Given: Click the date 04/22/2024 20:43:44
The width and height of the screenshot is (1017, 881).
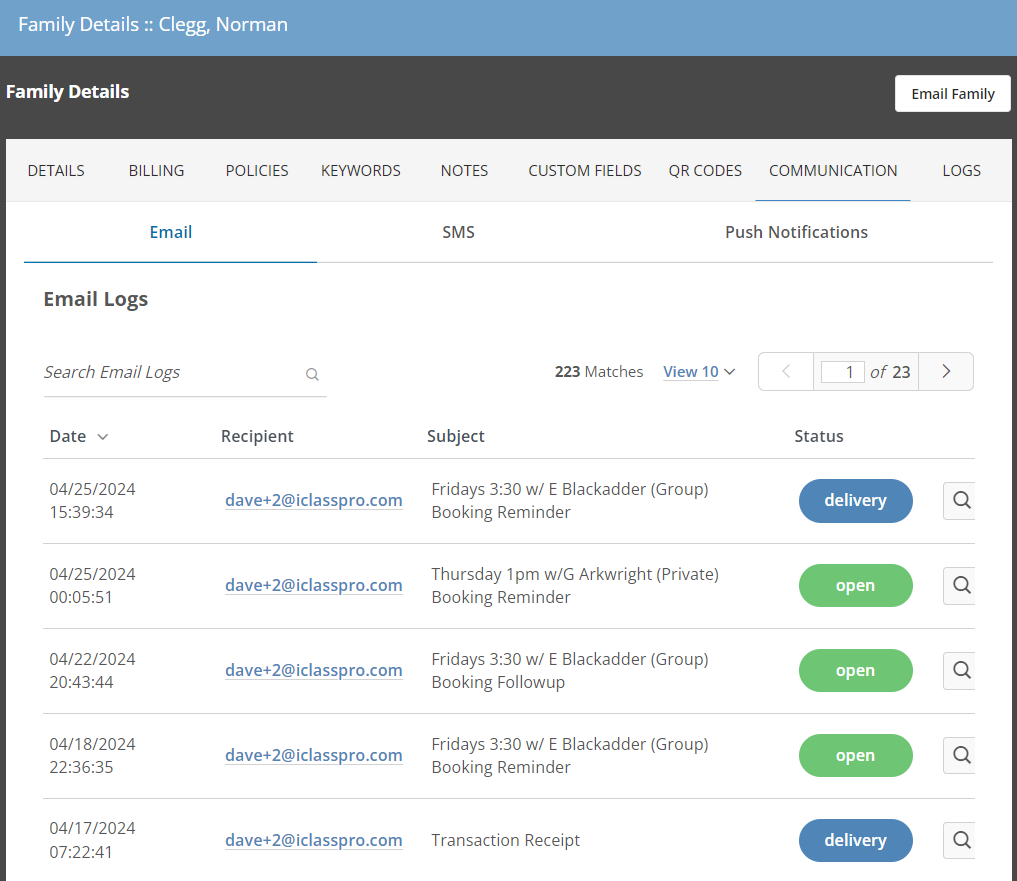Looking at the screenshot, I should tap(92, 671).
